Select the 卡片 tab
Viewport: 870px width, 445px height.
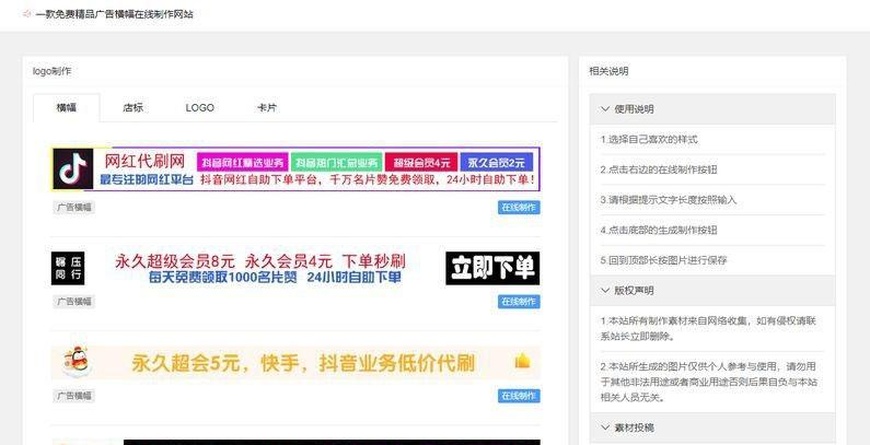click(x=266, y=108)
